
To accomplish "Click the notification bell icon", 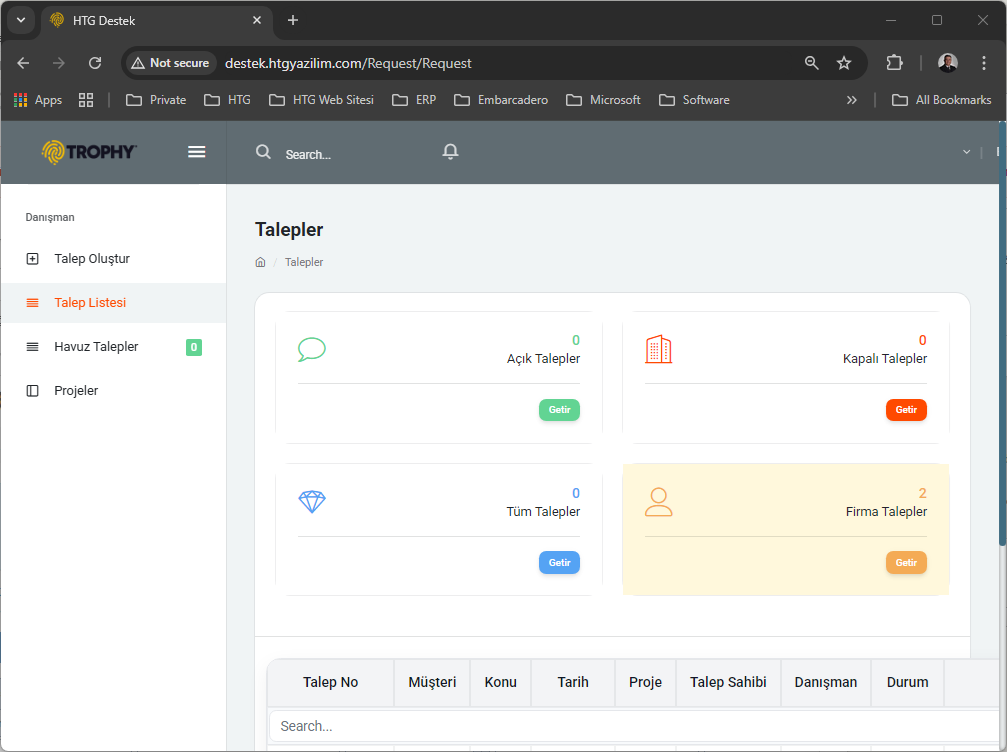I will pyautogui.click(x=451, y=151).
